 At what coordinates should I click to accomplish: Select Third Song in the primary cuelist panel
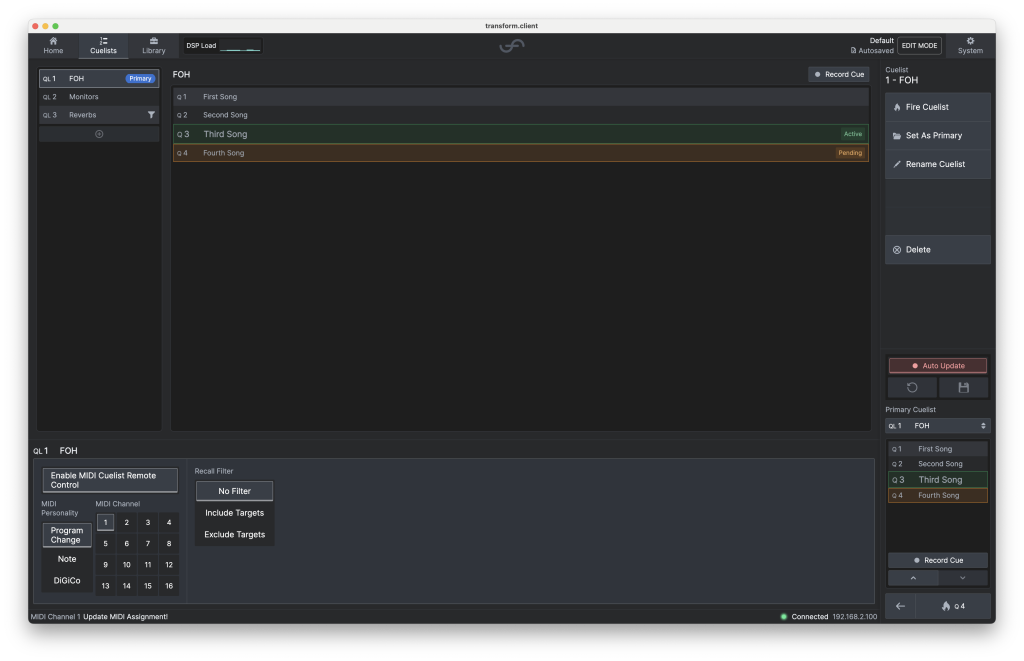(x=937, y=479)
